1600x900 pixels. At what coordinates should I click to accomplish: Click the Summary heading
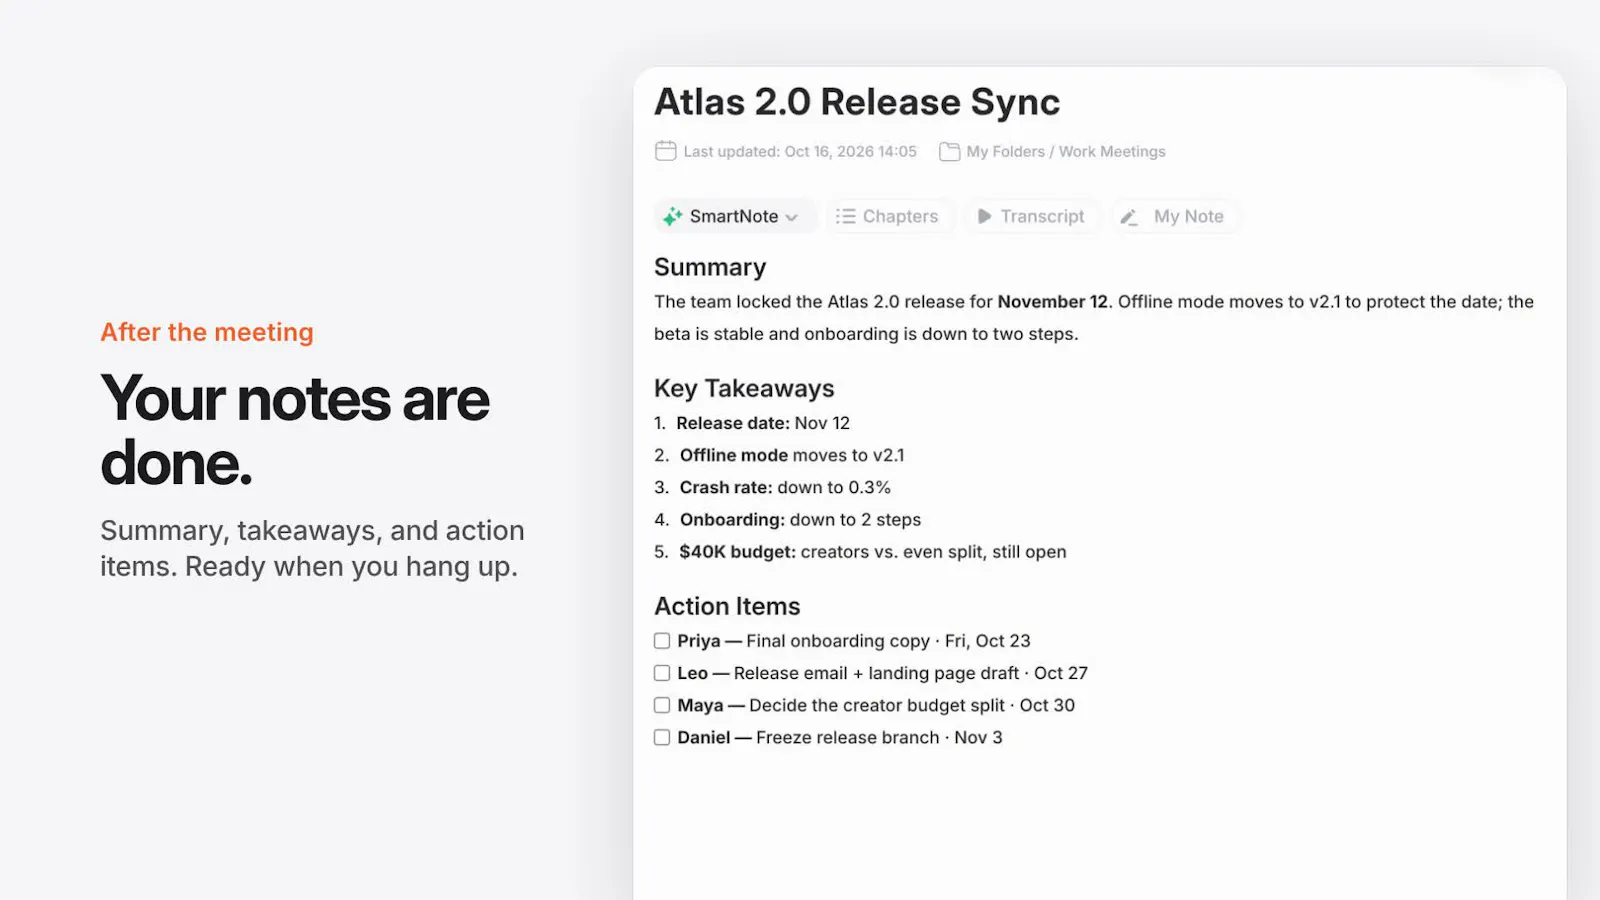(710, 267)
